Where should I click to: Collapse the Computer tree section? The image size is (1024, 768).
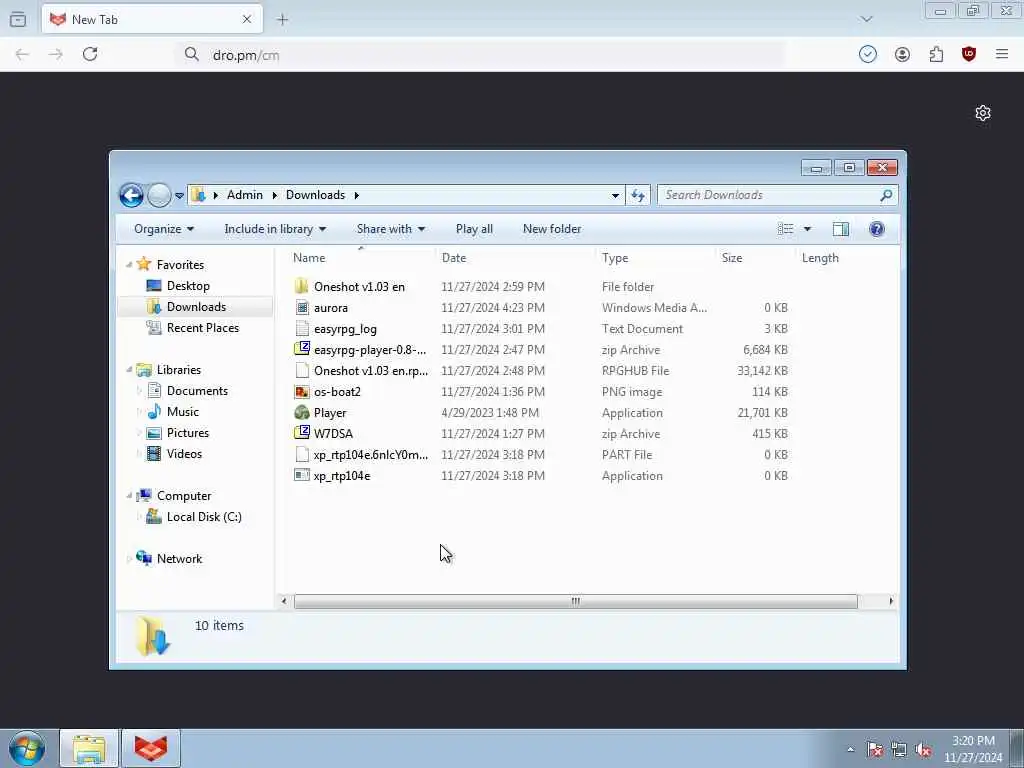pyautogui.click(x=129, y=496)
